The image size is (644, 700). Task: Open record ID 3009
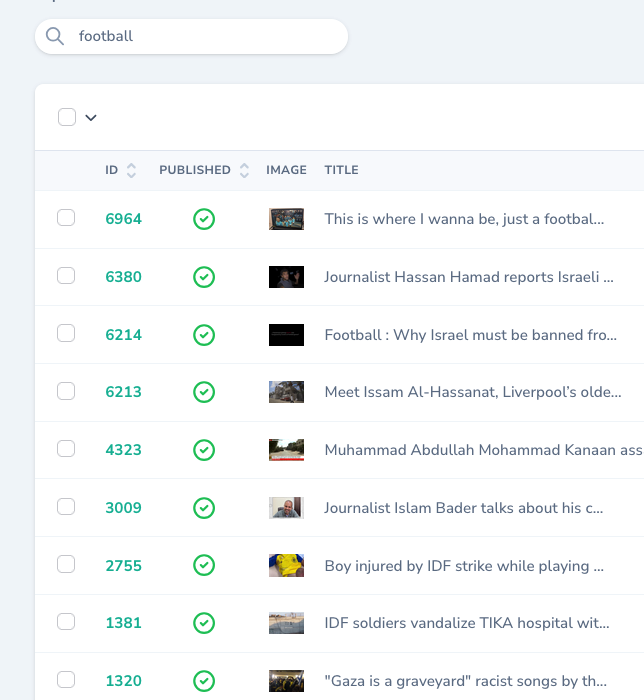[124, 508]
